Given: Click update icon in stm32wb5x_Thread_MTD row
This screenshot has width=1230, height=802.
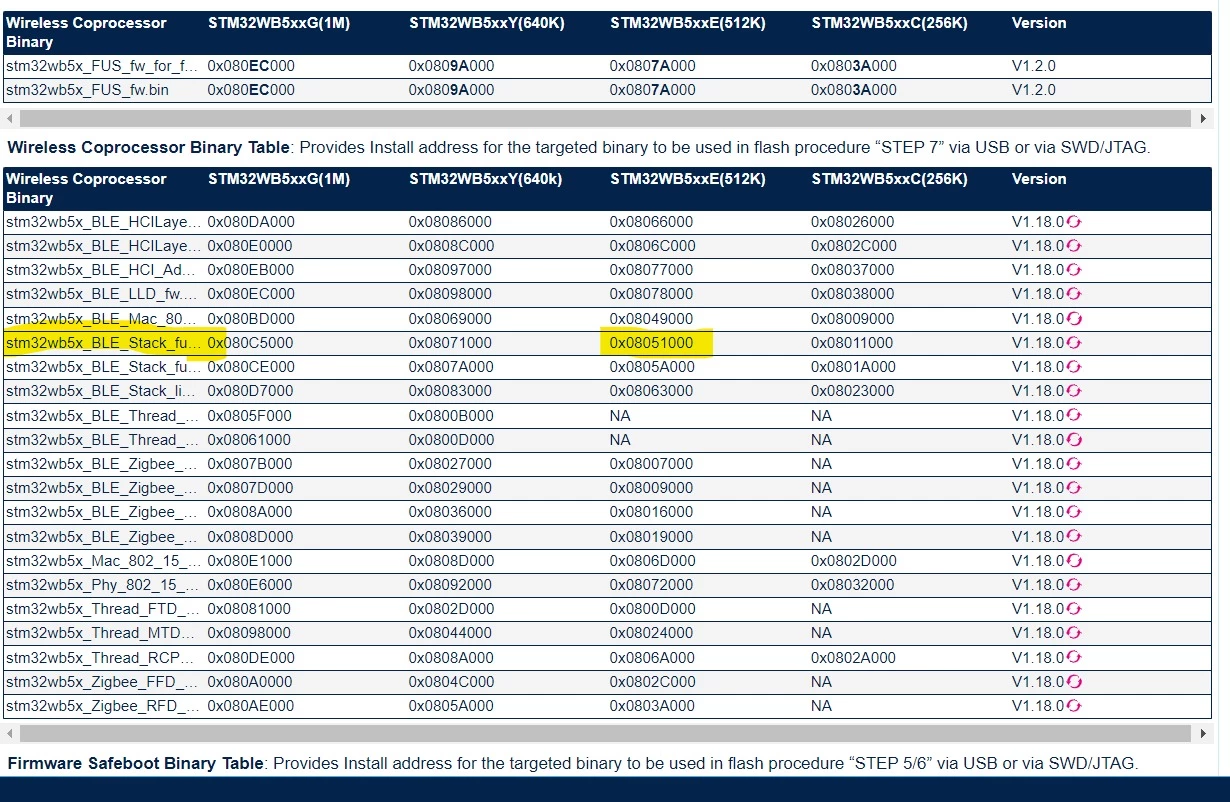Looking at the screenshot, I should click(1074, 633).
